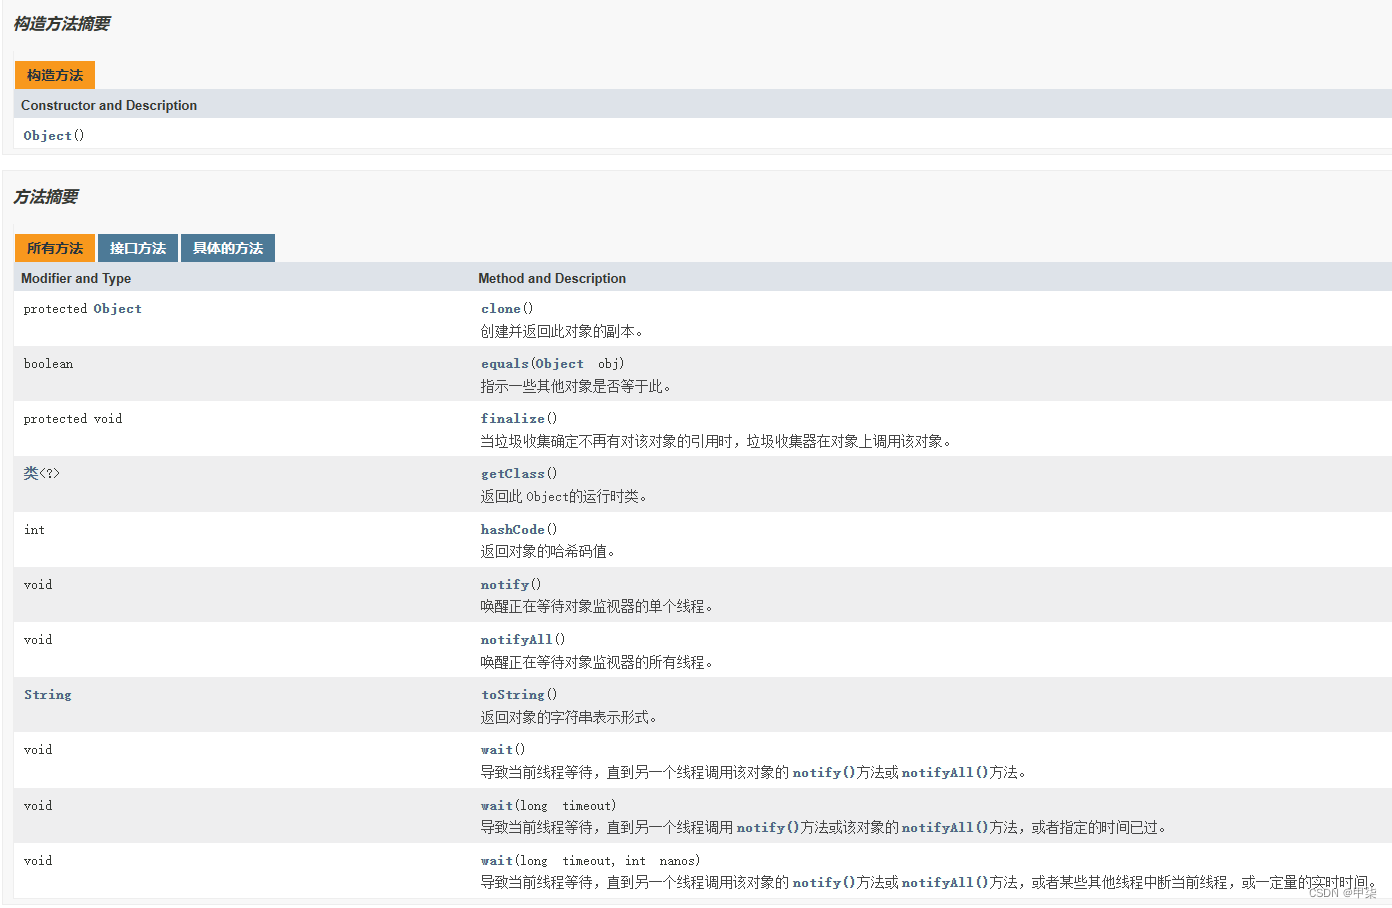This screenshot has height=908, width=1392.
Task: Open the getClass() method documentation
Action: coord(513,473)
